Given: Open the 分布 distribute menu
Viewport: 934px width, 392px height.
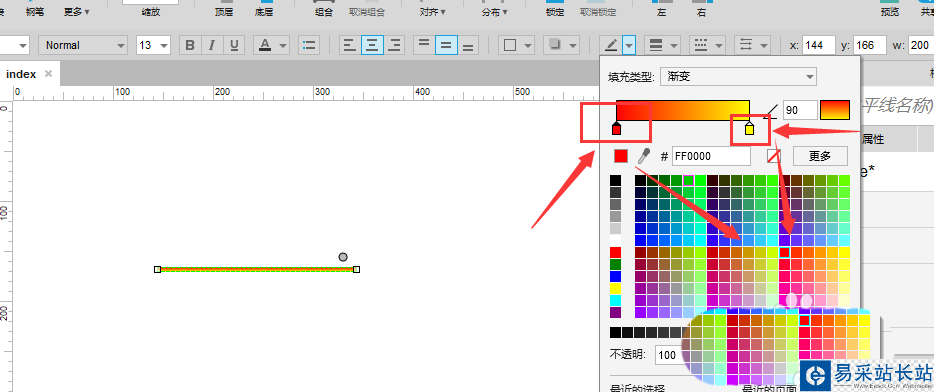Looking at the screenshot, I should point(495,12).
